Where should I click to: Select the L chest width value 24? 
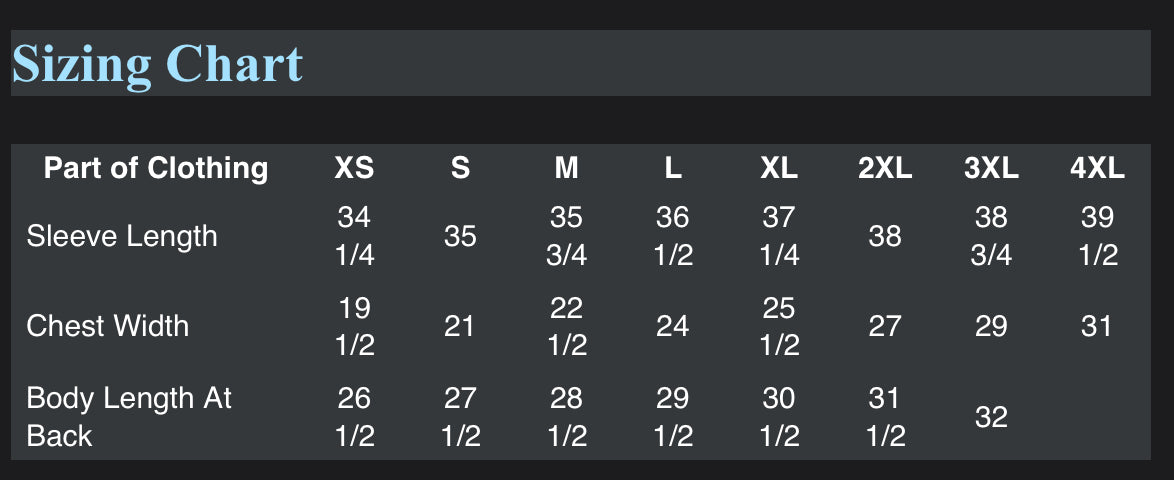672,326
